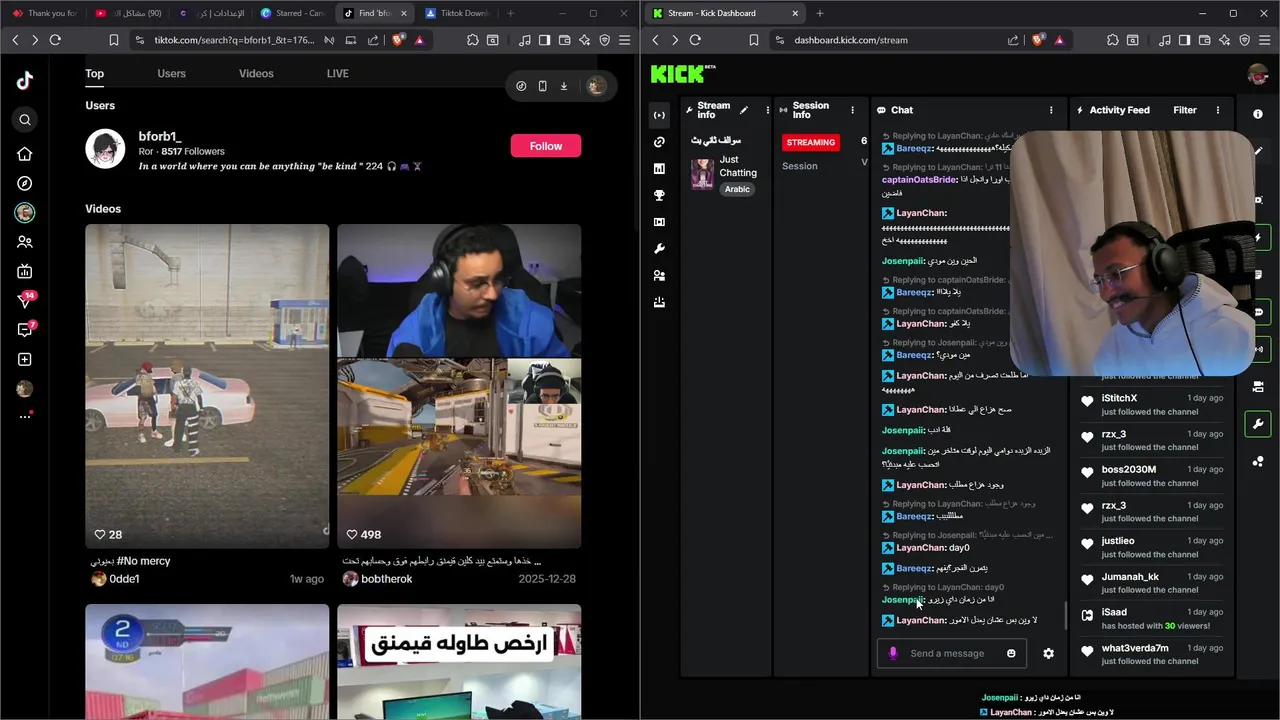The image size is (1280, 720).
Task: Click the TikTok download app icon
Action: pyautogui.click(x=564, y=86)
